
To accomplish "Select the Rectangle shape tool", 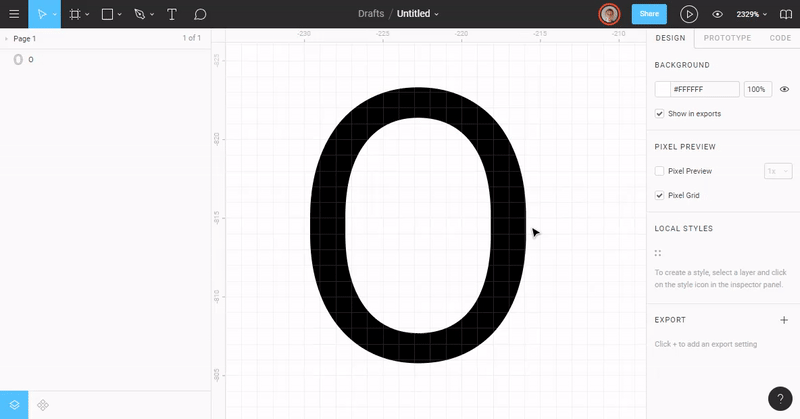I will coord(107,14).
